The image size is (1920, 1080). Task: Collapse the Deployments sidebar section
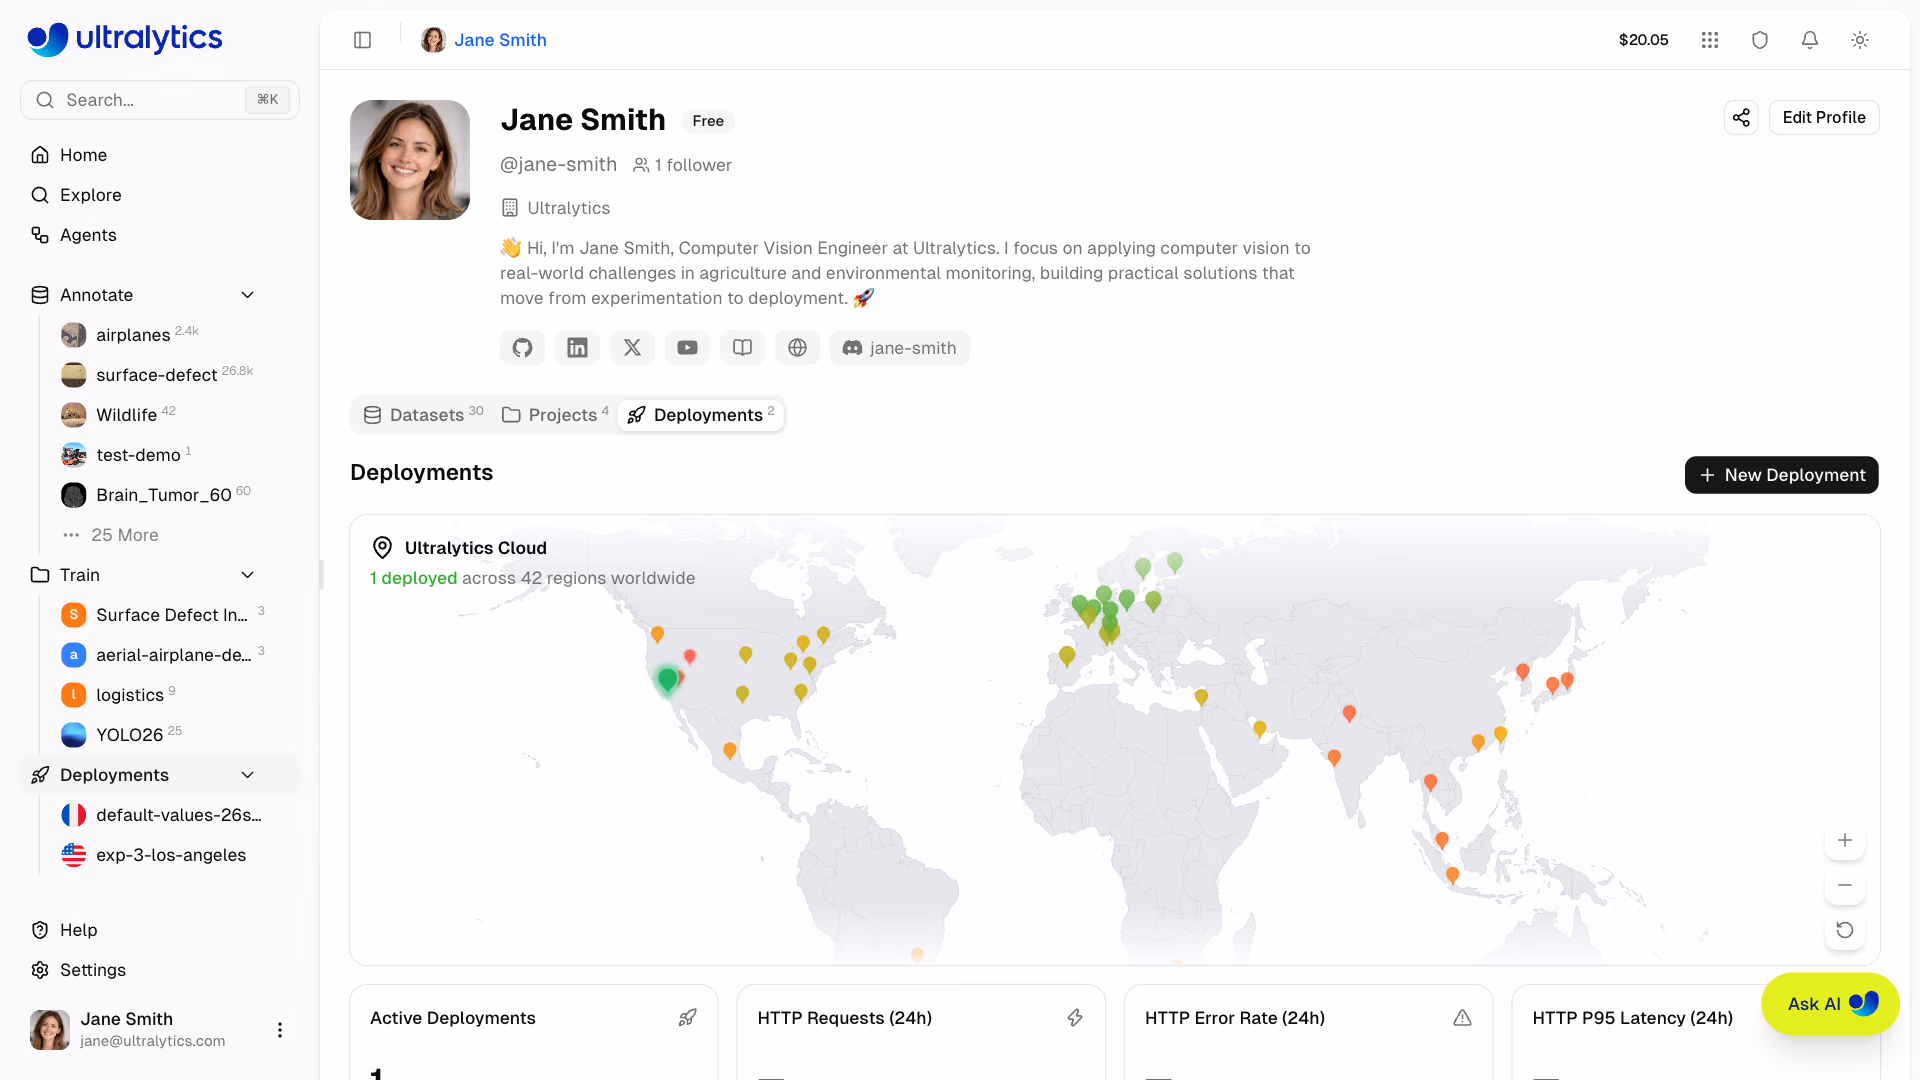(248, 775)
